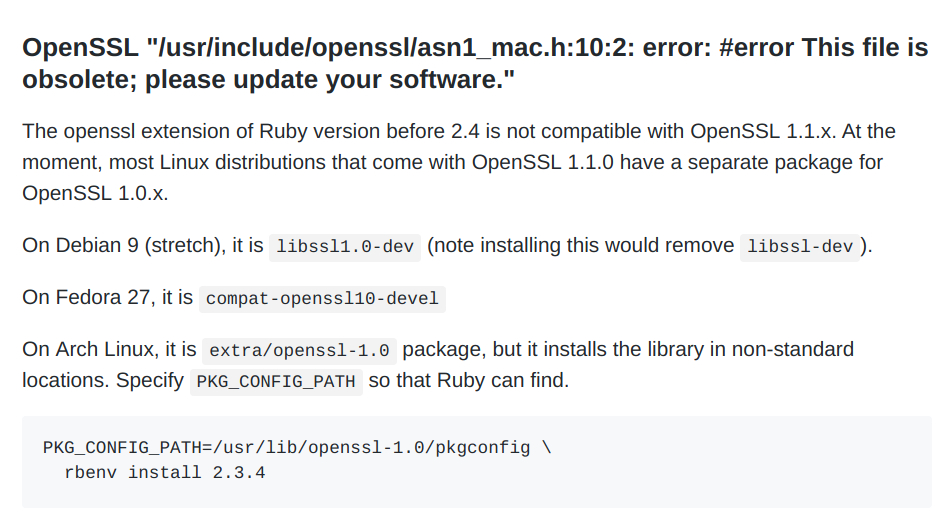Click the 'rbenv install 2.3.4' command line
947x520 pixels.
click(164, 473)
